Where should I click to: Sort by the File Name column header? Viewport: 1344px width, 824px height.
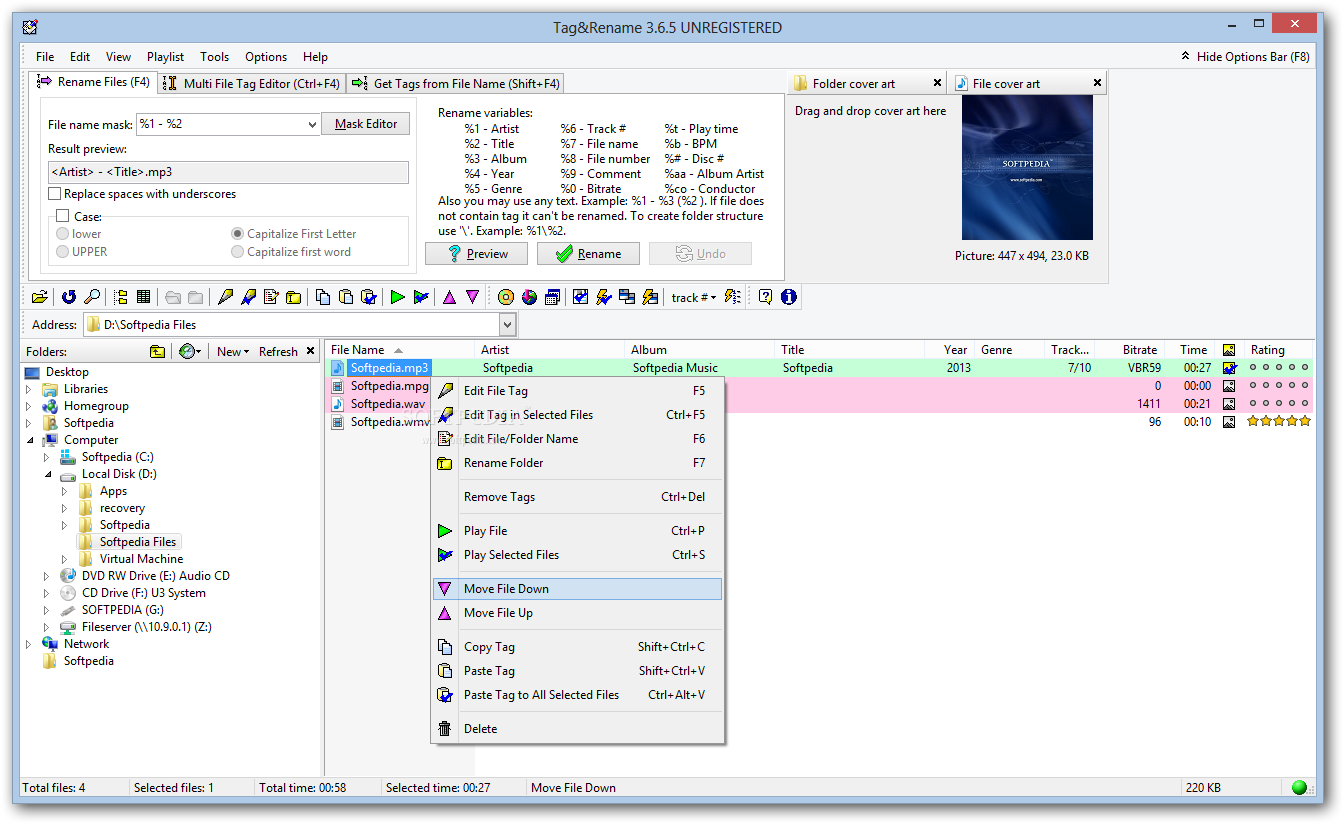(400, 350)
